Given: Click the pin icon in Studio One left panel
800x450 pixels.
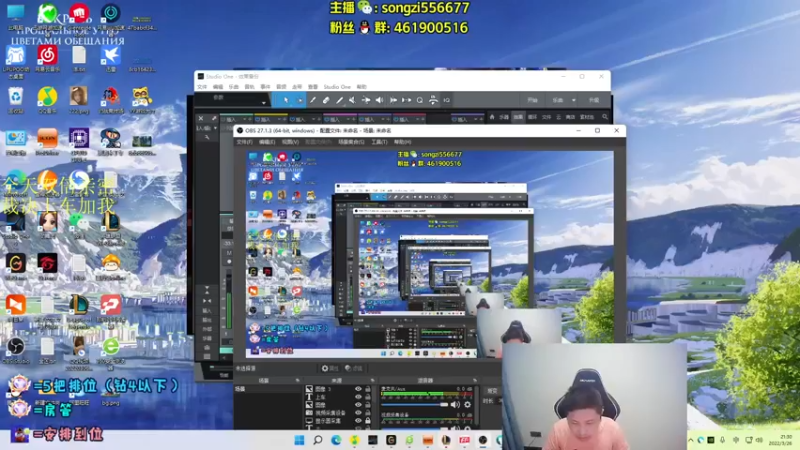Looking at the screenshot, I should [x=214, y=118].
